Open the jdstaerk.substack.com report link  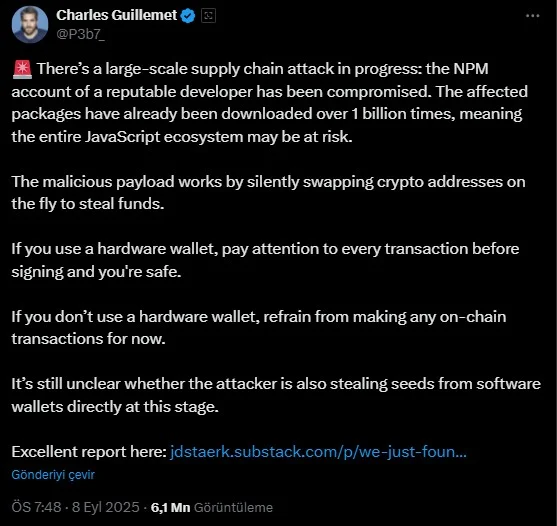pos(318,452)
